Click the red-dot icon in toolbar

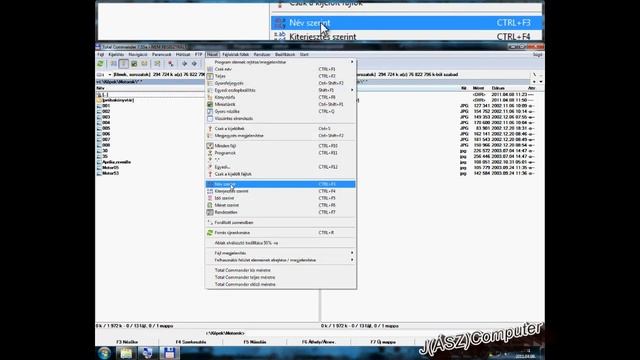pyautogui.click(x=171, y=64)
